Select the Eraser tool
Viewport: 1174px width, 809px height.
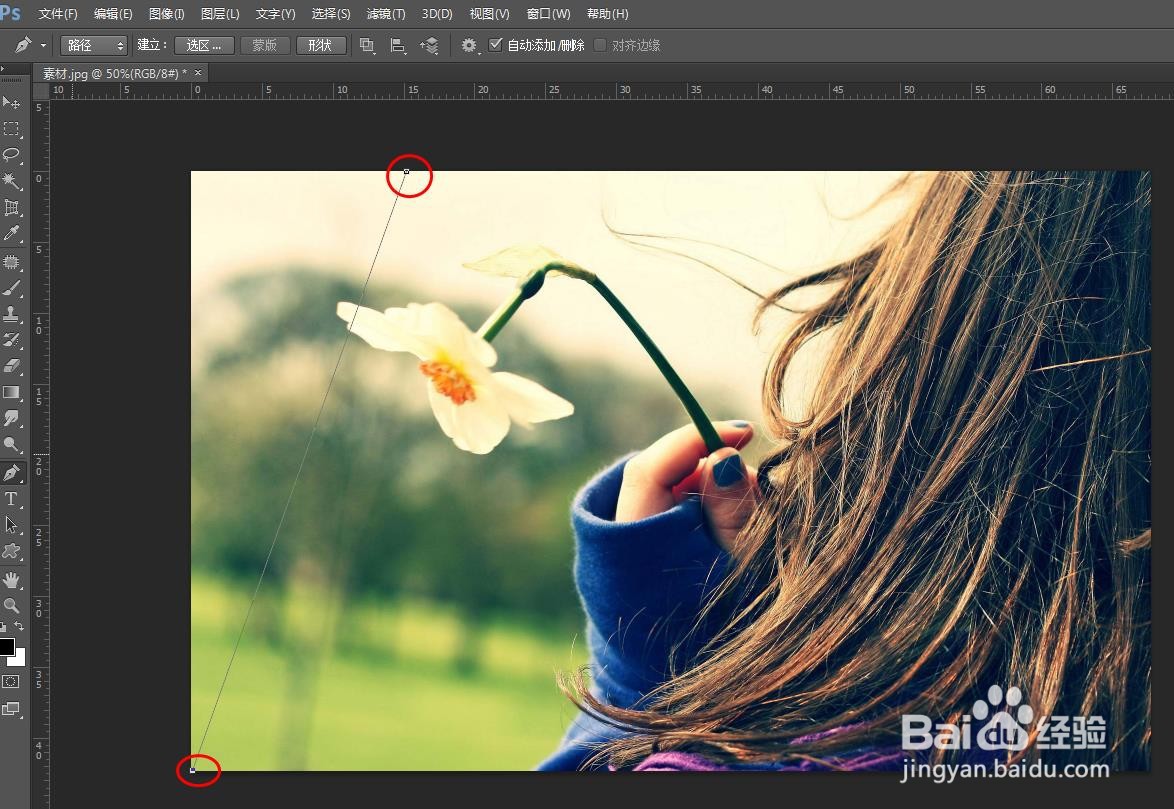coord(11,366)
